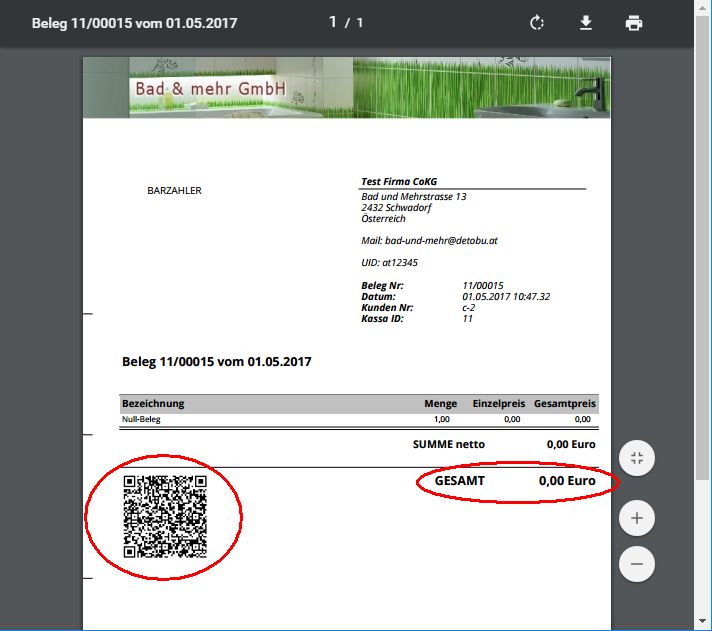Rotate the PDF document clockwise

click(x=537, y=23)
